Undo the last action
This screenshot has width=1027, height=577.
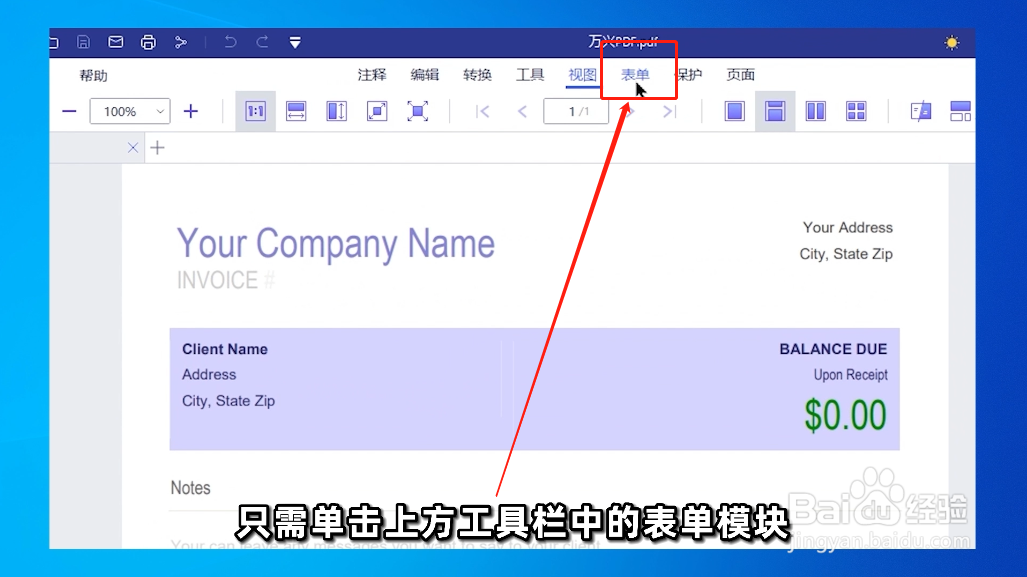[231, 42]
